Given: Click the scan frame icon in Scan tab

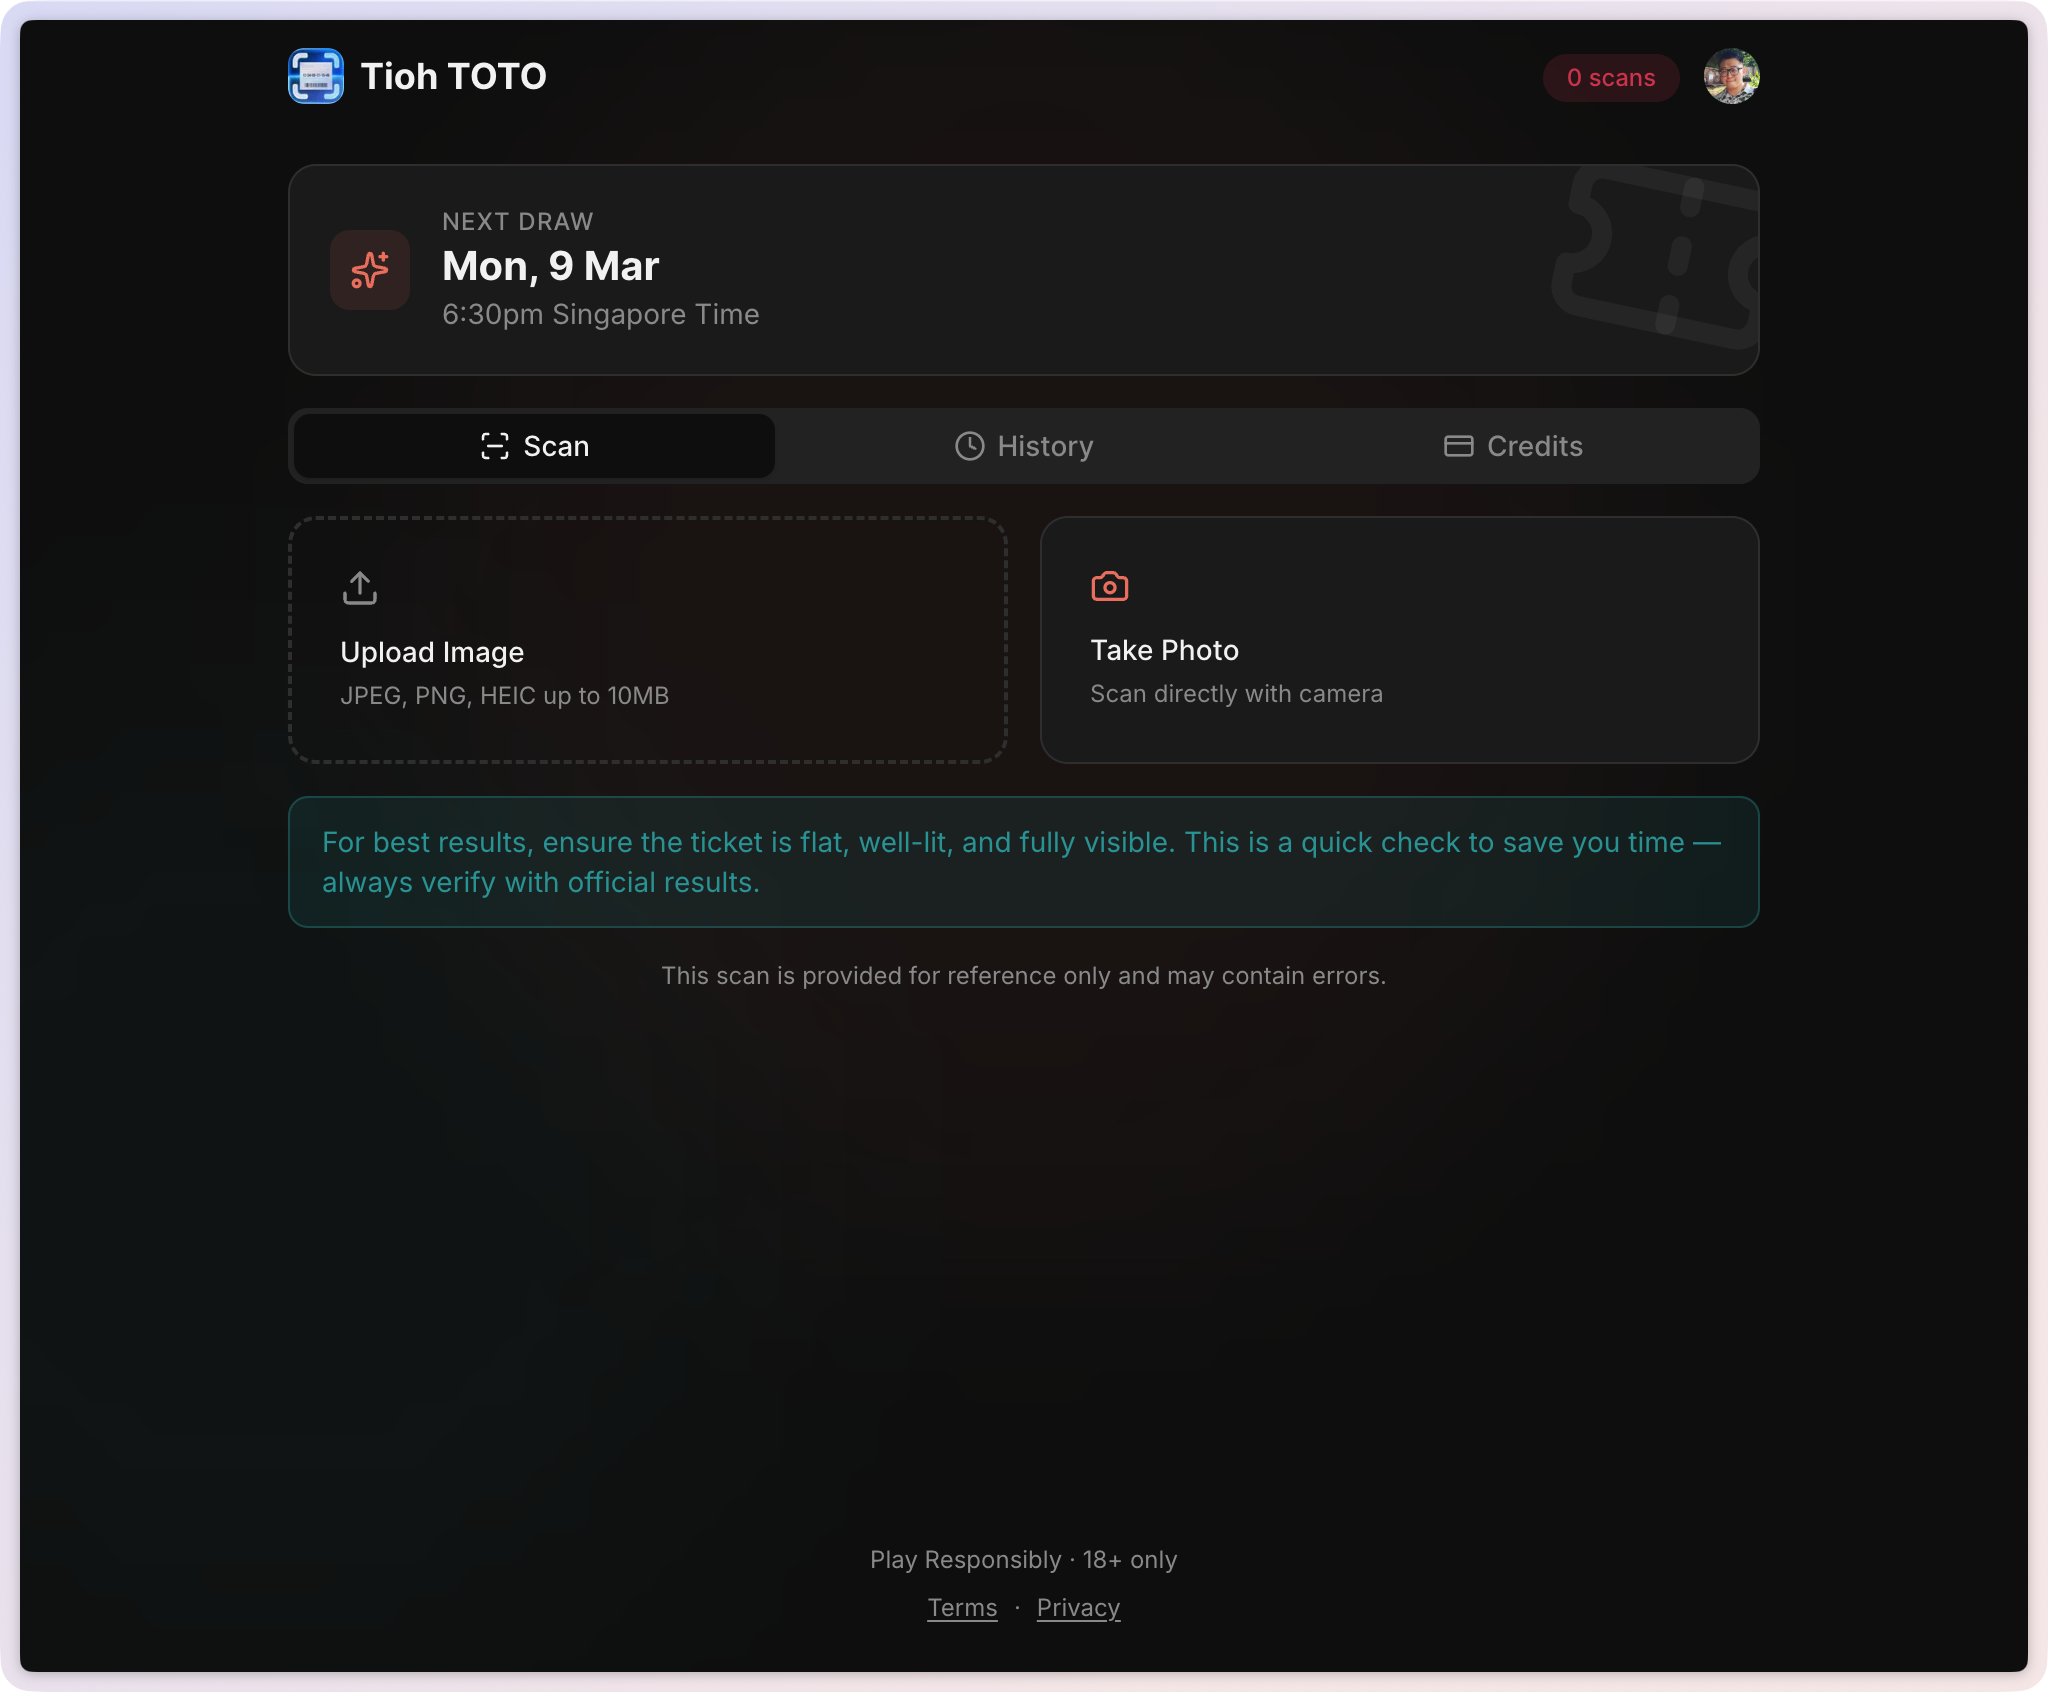Looking at the screenshot, I should (x=495, y=446).
